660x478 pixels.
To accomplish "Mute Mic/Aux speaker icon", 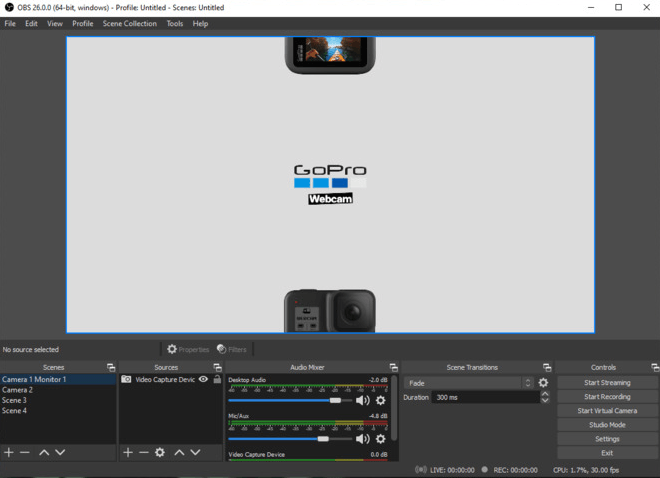I will pos(362,439).
